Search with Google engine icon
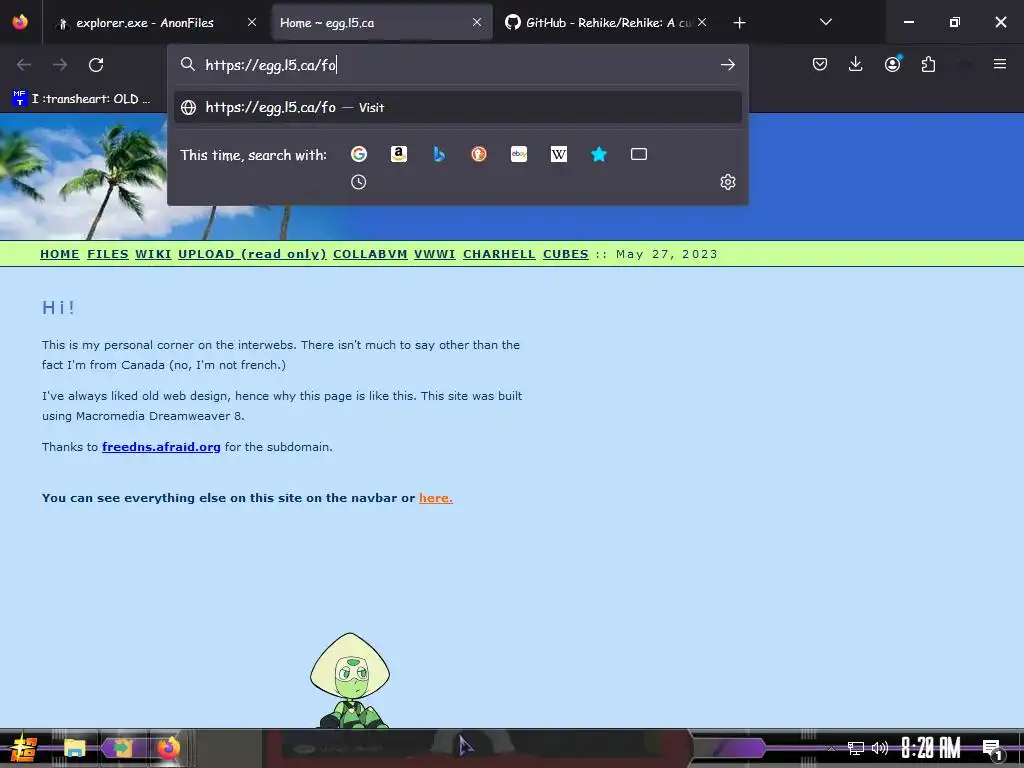This screenshot has height=768, width=1024. [x=359, y=154]
